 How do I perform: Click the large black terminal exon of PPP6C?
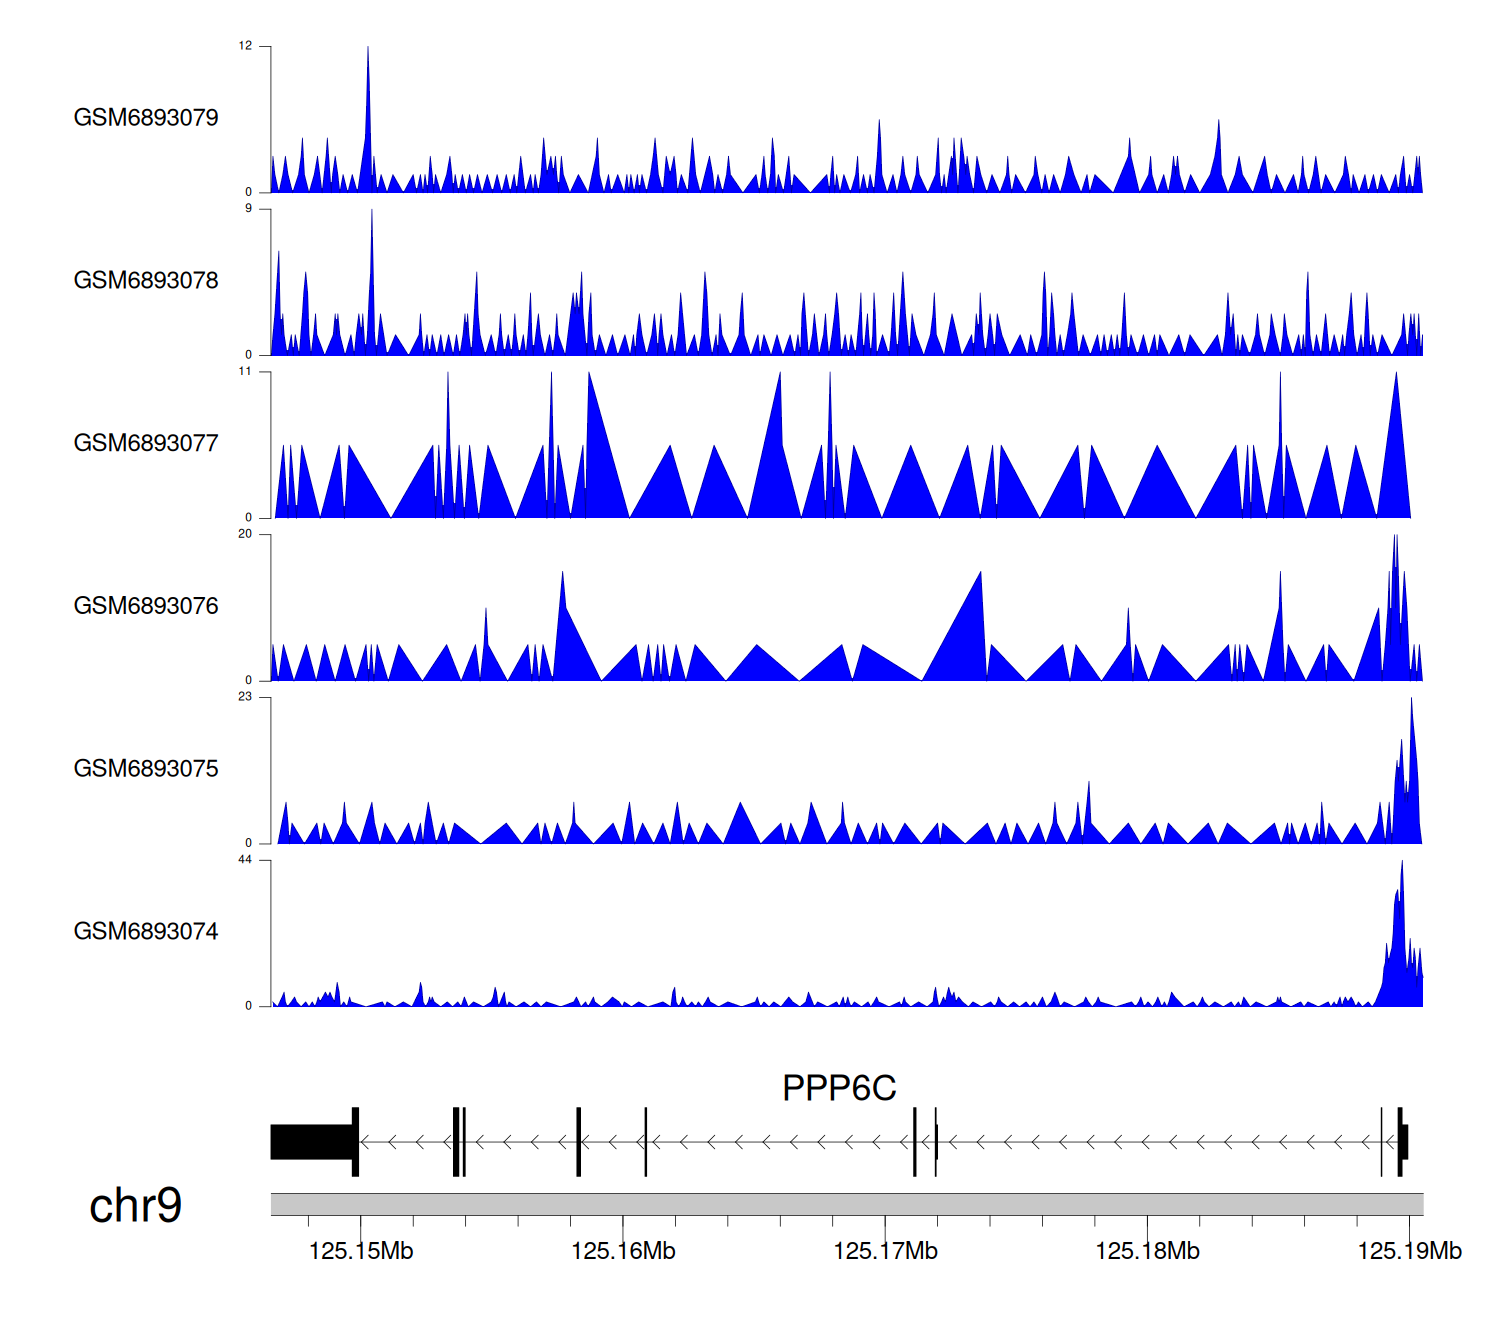click(x=312, y=1142)
